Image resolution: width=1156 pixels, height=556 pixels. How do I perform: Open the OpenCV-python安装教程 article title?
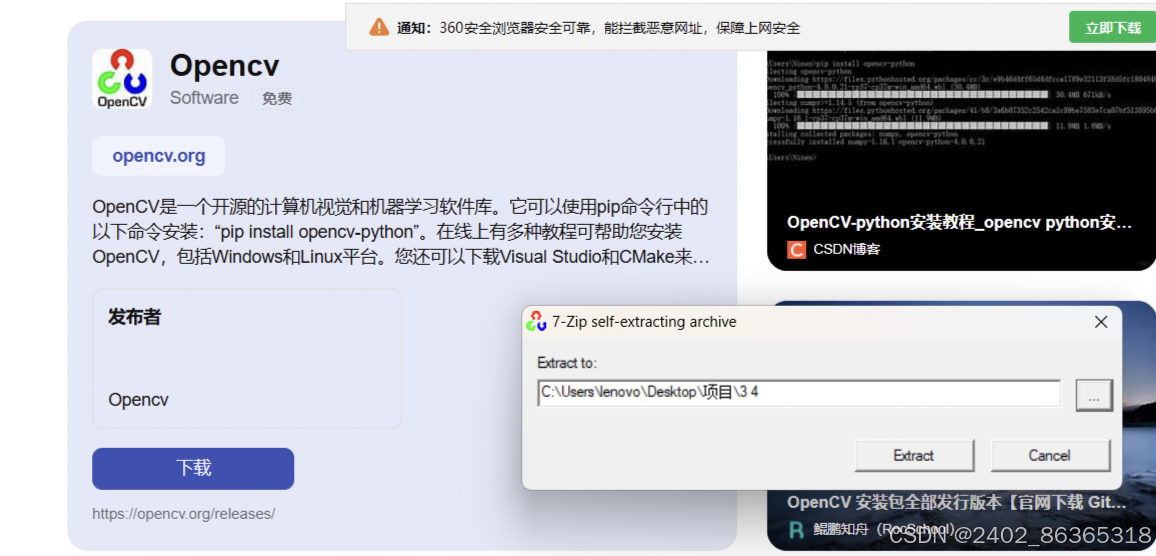coord(959,223)
